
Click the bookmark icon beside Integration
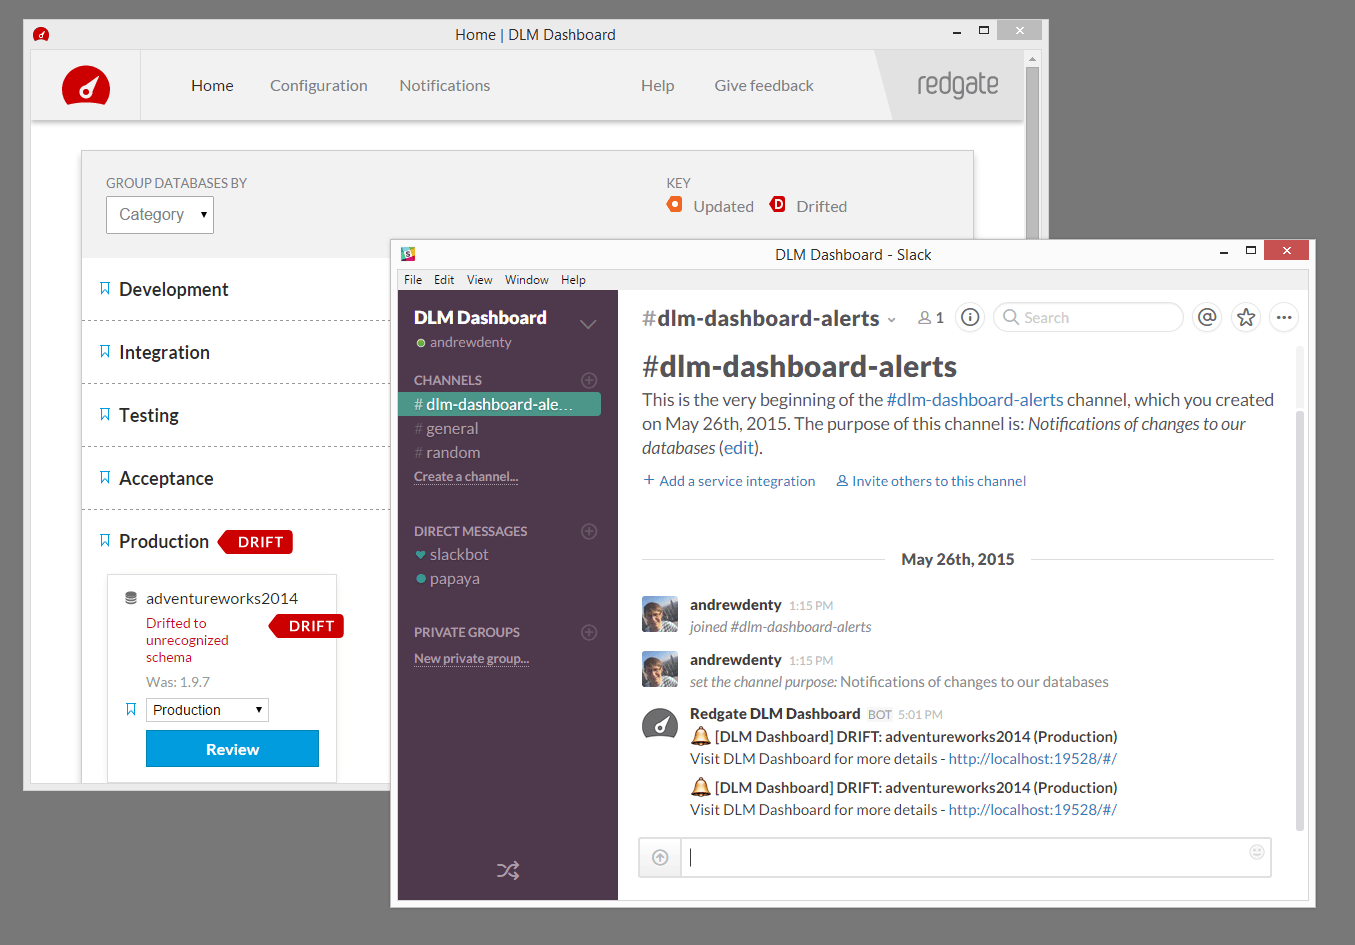point(105,351)
